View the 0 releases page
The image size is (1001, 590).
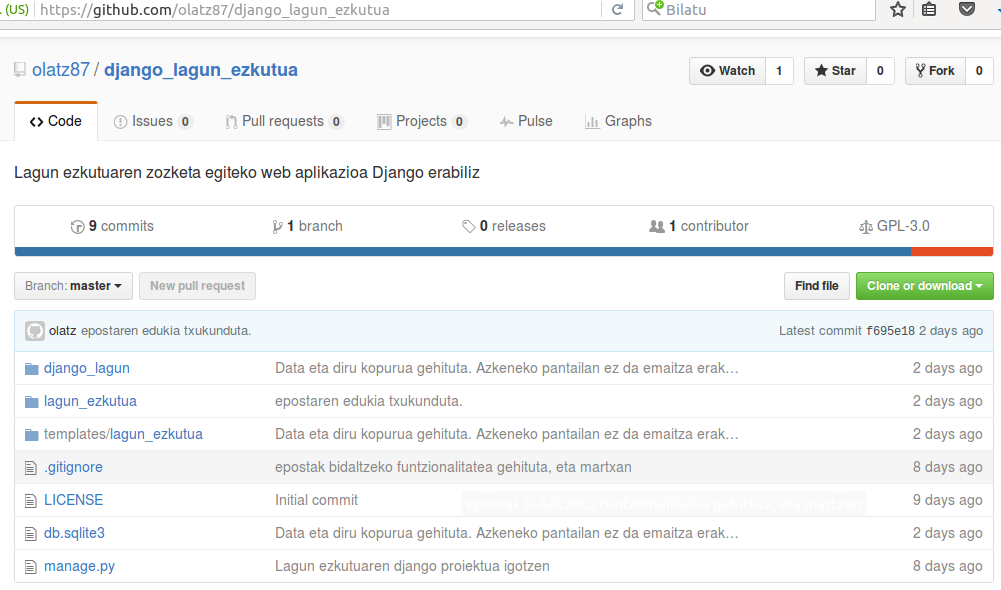[x=504, y=227]
